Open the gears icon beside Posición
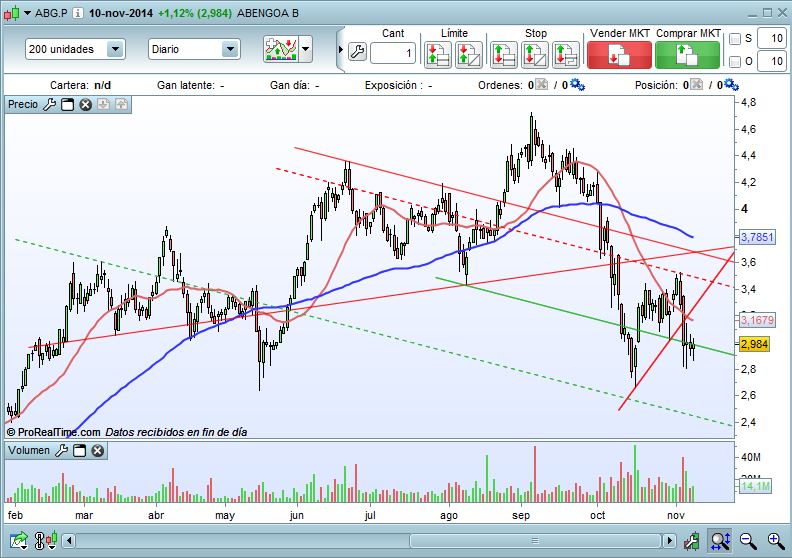 (x=731, y=84)
